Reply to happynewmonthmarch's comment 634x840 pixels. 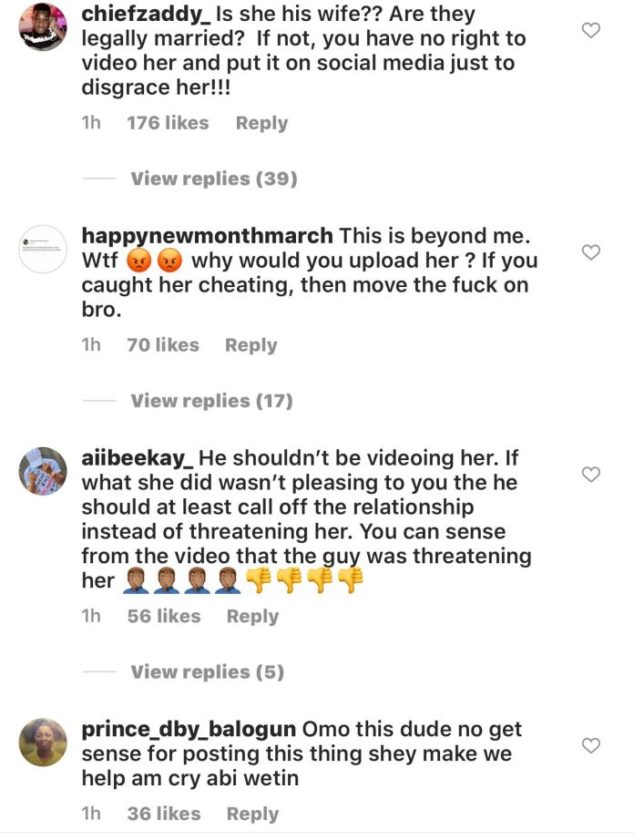(251, 345)
